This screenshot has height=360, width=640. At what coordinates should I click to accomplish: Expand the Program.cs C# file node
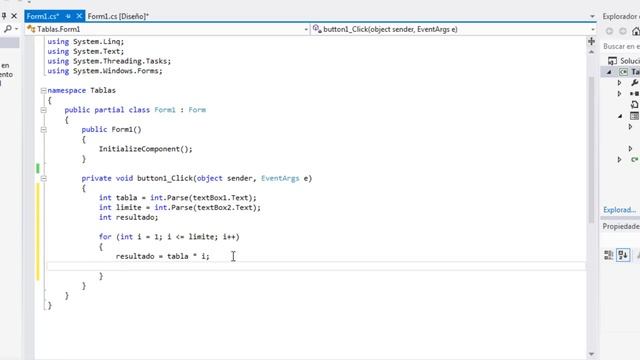620,160
